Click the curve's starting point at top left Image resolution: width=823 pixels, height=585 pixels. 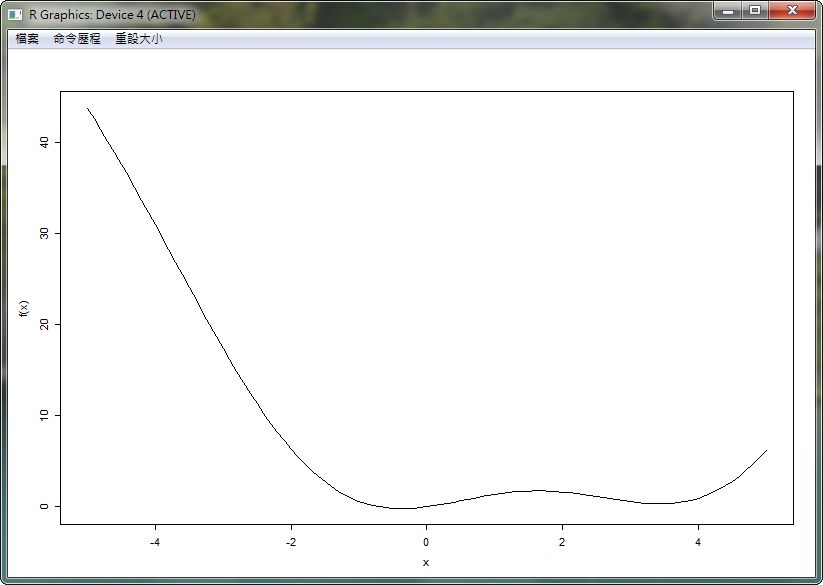pyautogui.click(x=88, y=108)
